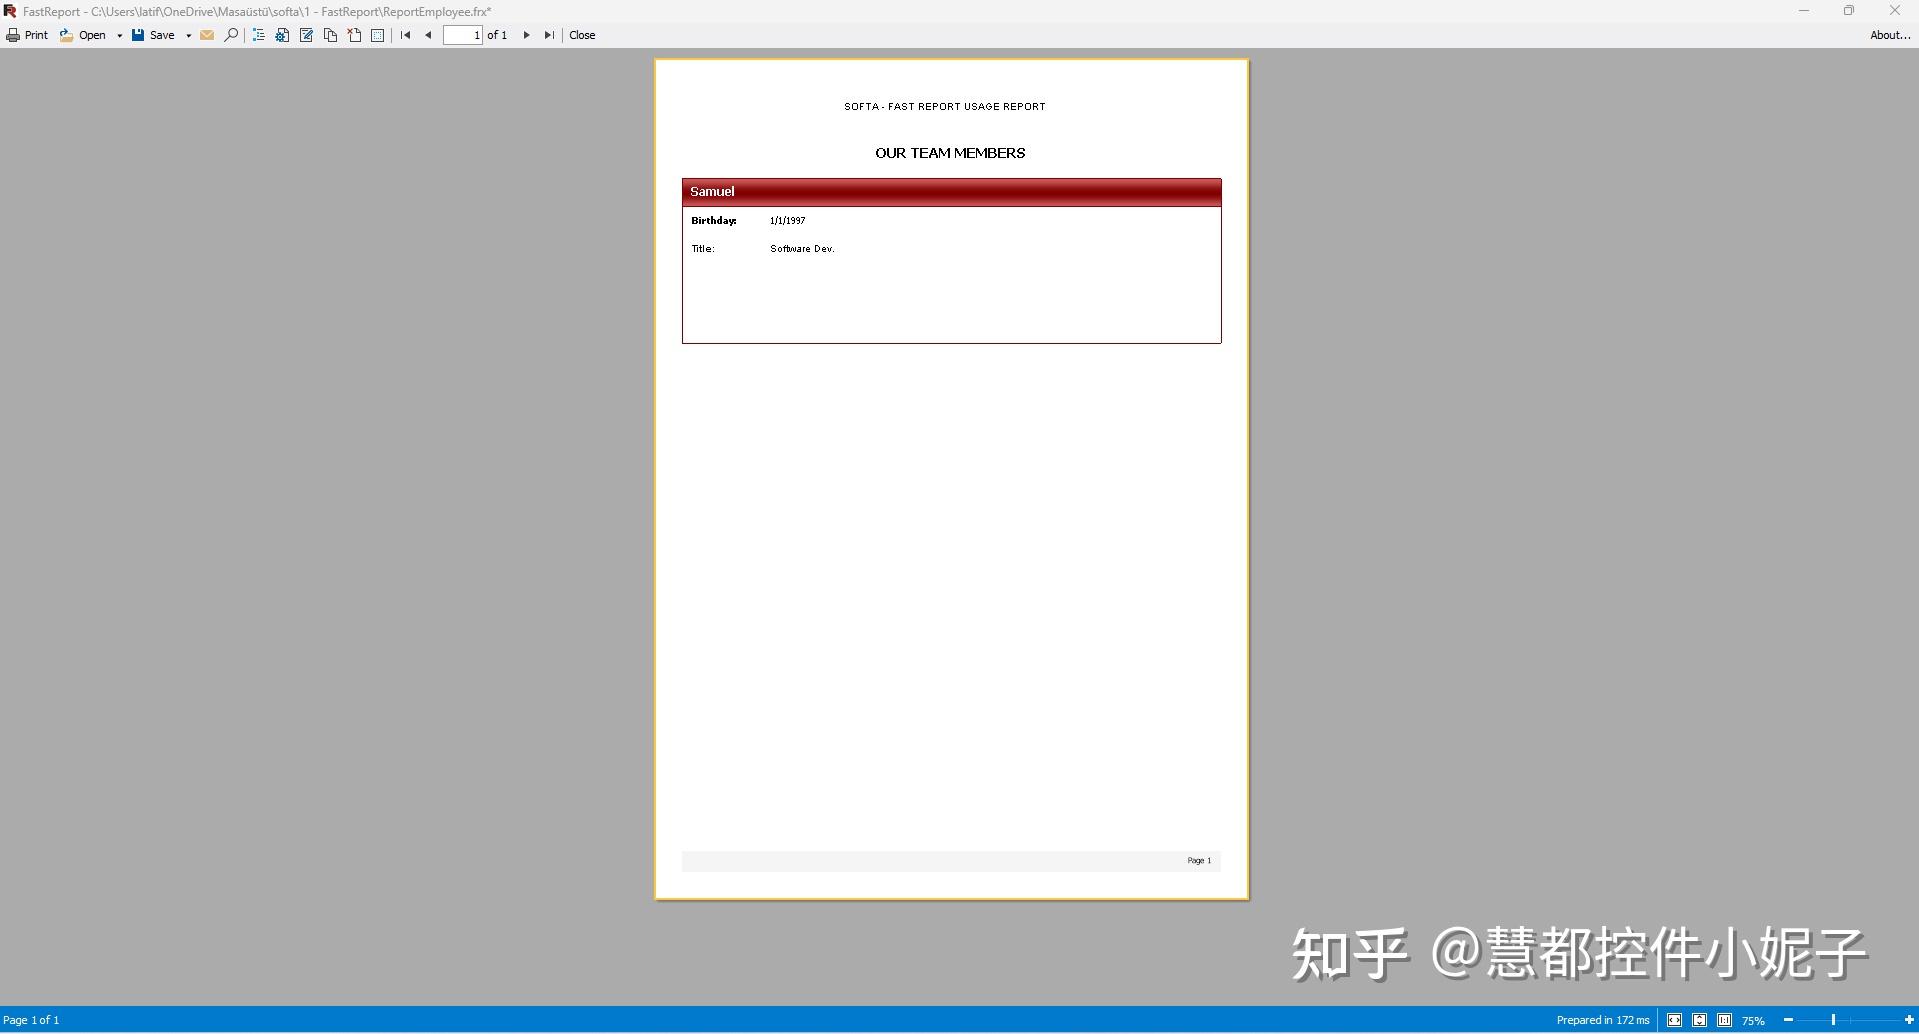
Task: Open page setup gear icon
Action: [282, 35]
